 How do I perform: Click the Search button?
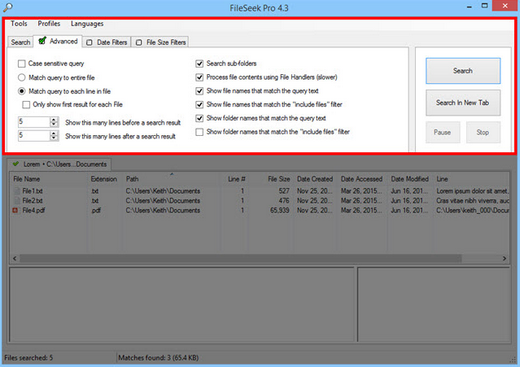(463, 71)
